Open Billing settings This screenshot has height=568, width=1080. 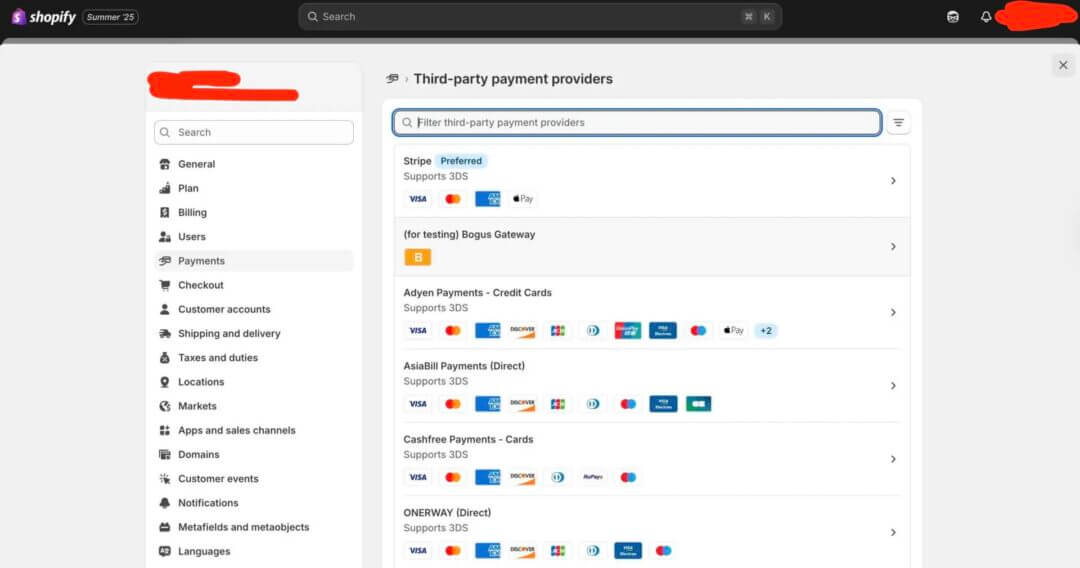point(253,212)
